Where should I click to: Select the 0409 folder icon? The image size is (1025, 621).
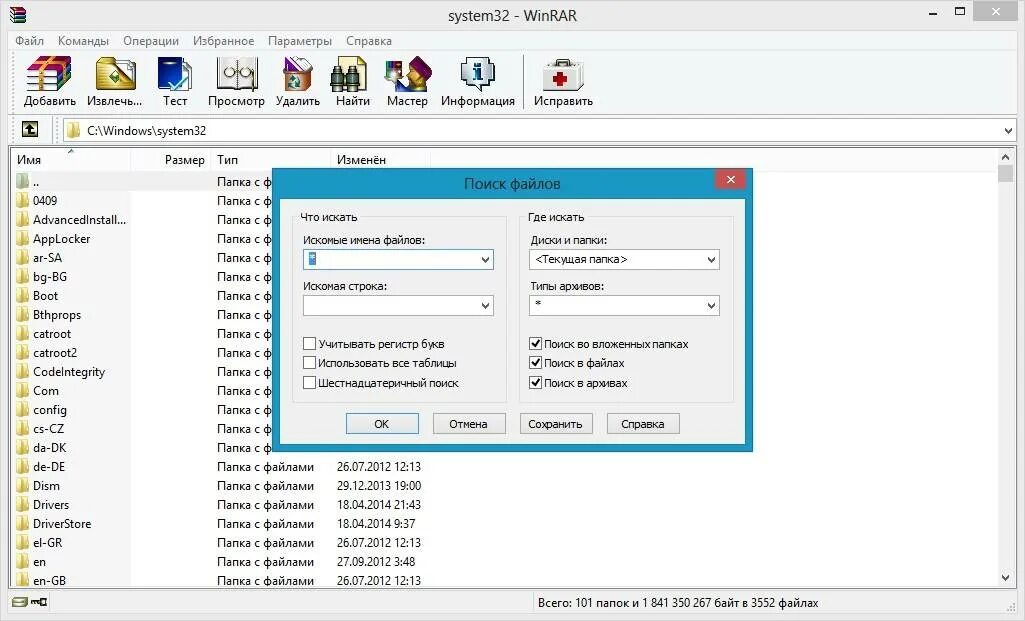(x=23, y=200)
